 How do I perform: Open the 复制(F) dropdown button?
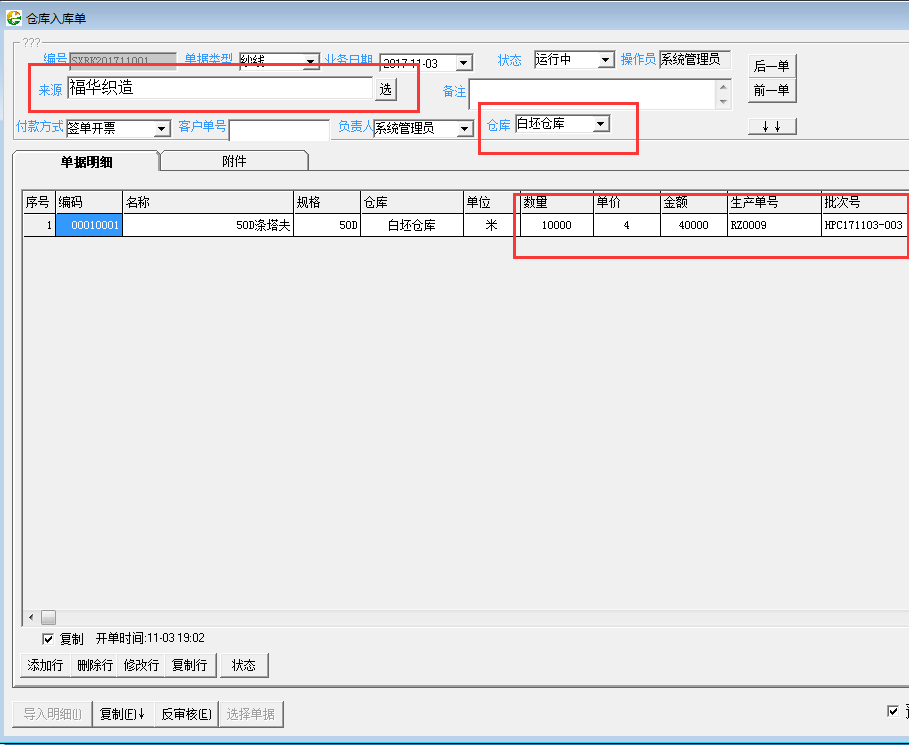tap(123, 714)
